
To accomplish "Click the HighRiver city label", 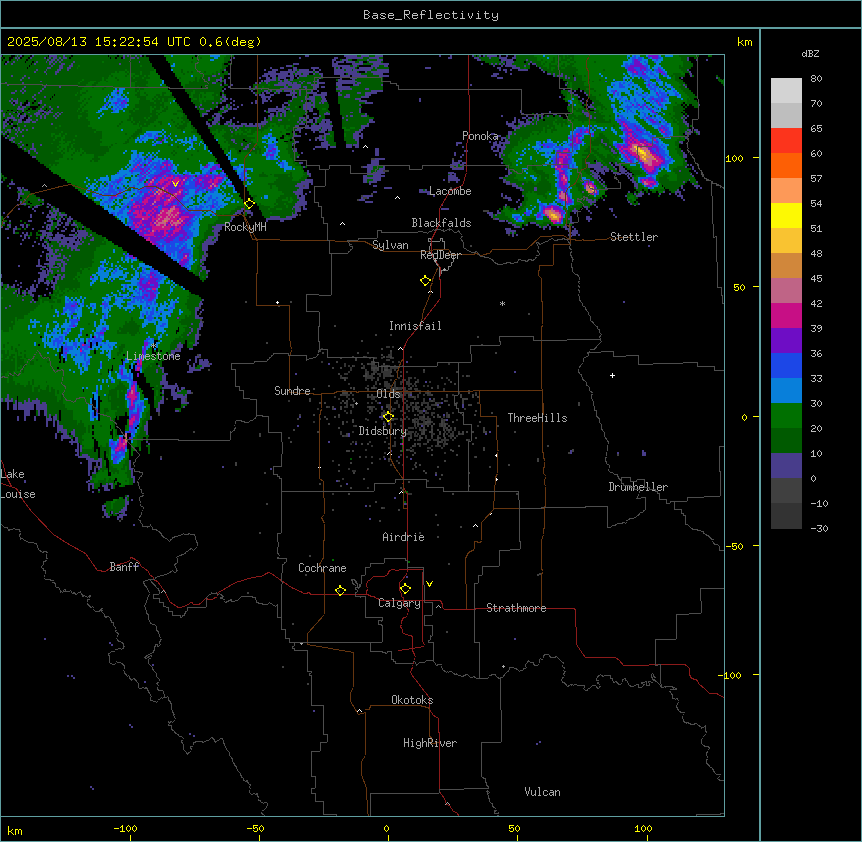I will point(430,743).
